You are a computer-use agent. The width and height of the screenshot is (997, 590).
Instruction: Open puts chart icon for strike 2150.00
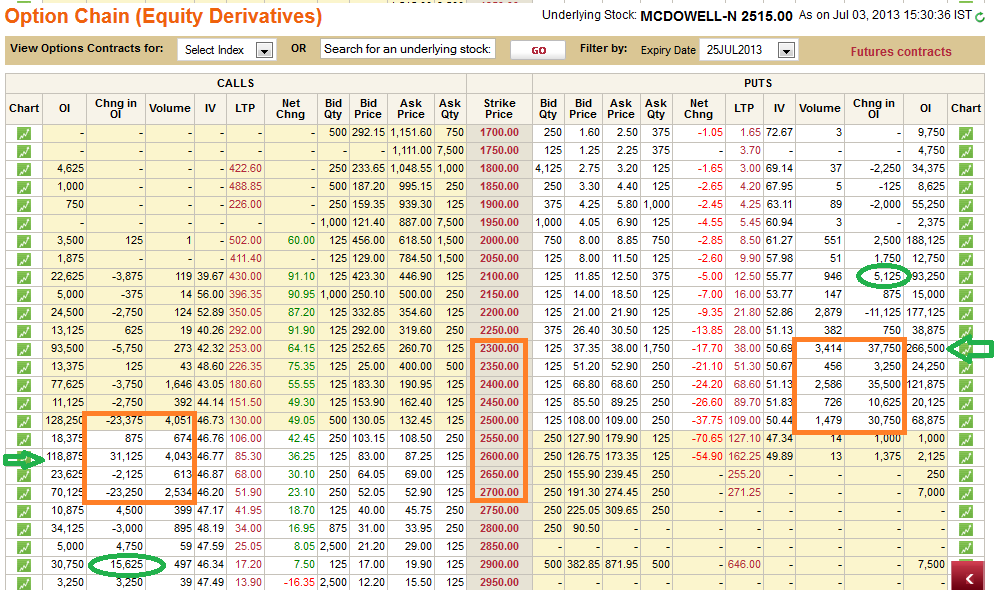pyautogui.click(x=966, y=295)
